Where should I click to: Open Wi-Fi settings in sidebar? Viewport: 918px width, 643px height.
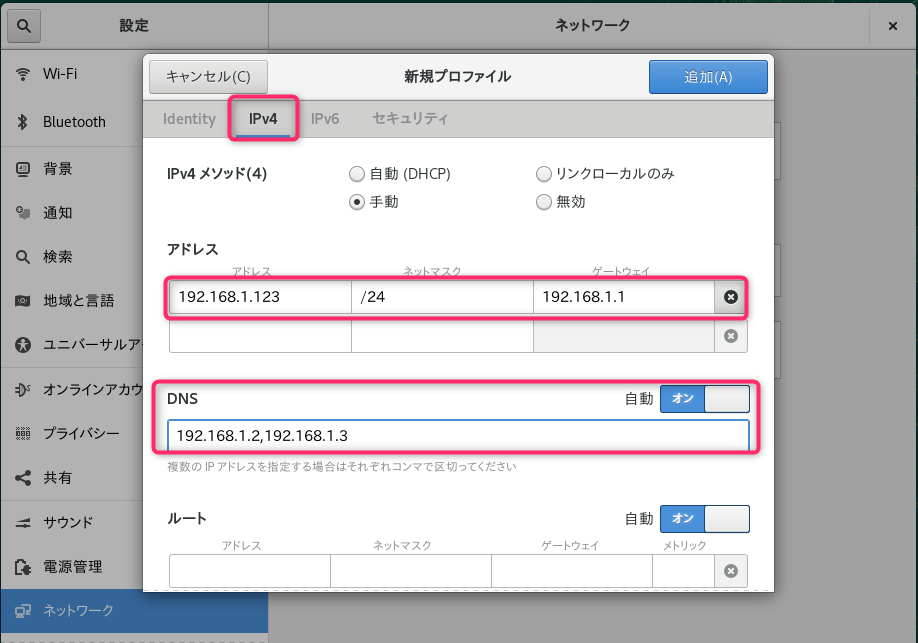point(71,74)
